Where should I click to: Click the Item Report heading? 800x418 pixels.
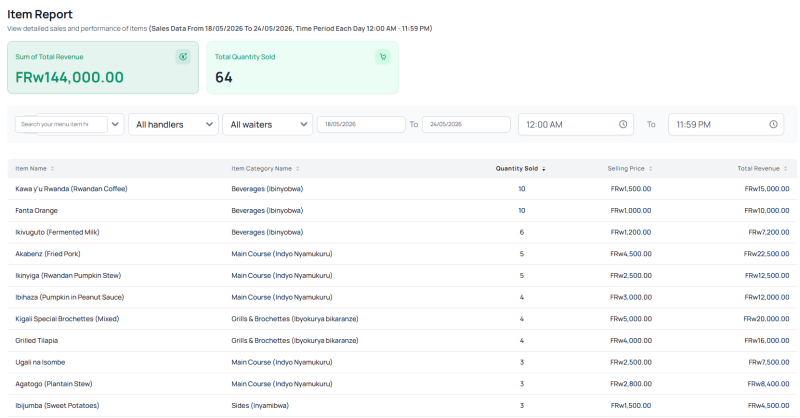click(40, 14)
